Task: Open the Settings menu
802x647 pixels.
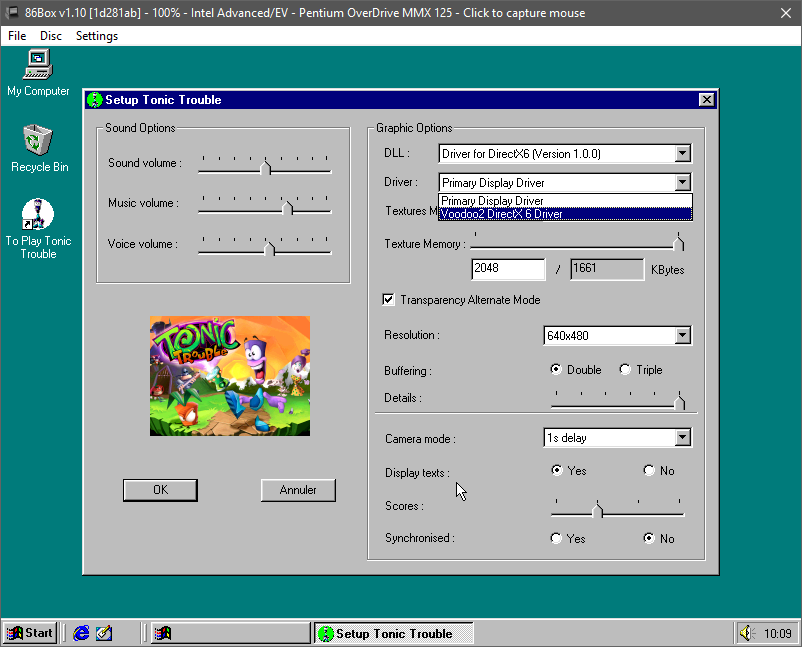Action: tap(96, 35)
